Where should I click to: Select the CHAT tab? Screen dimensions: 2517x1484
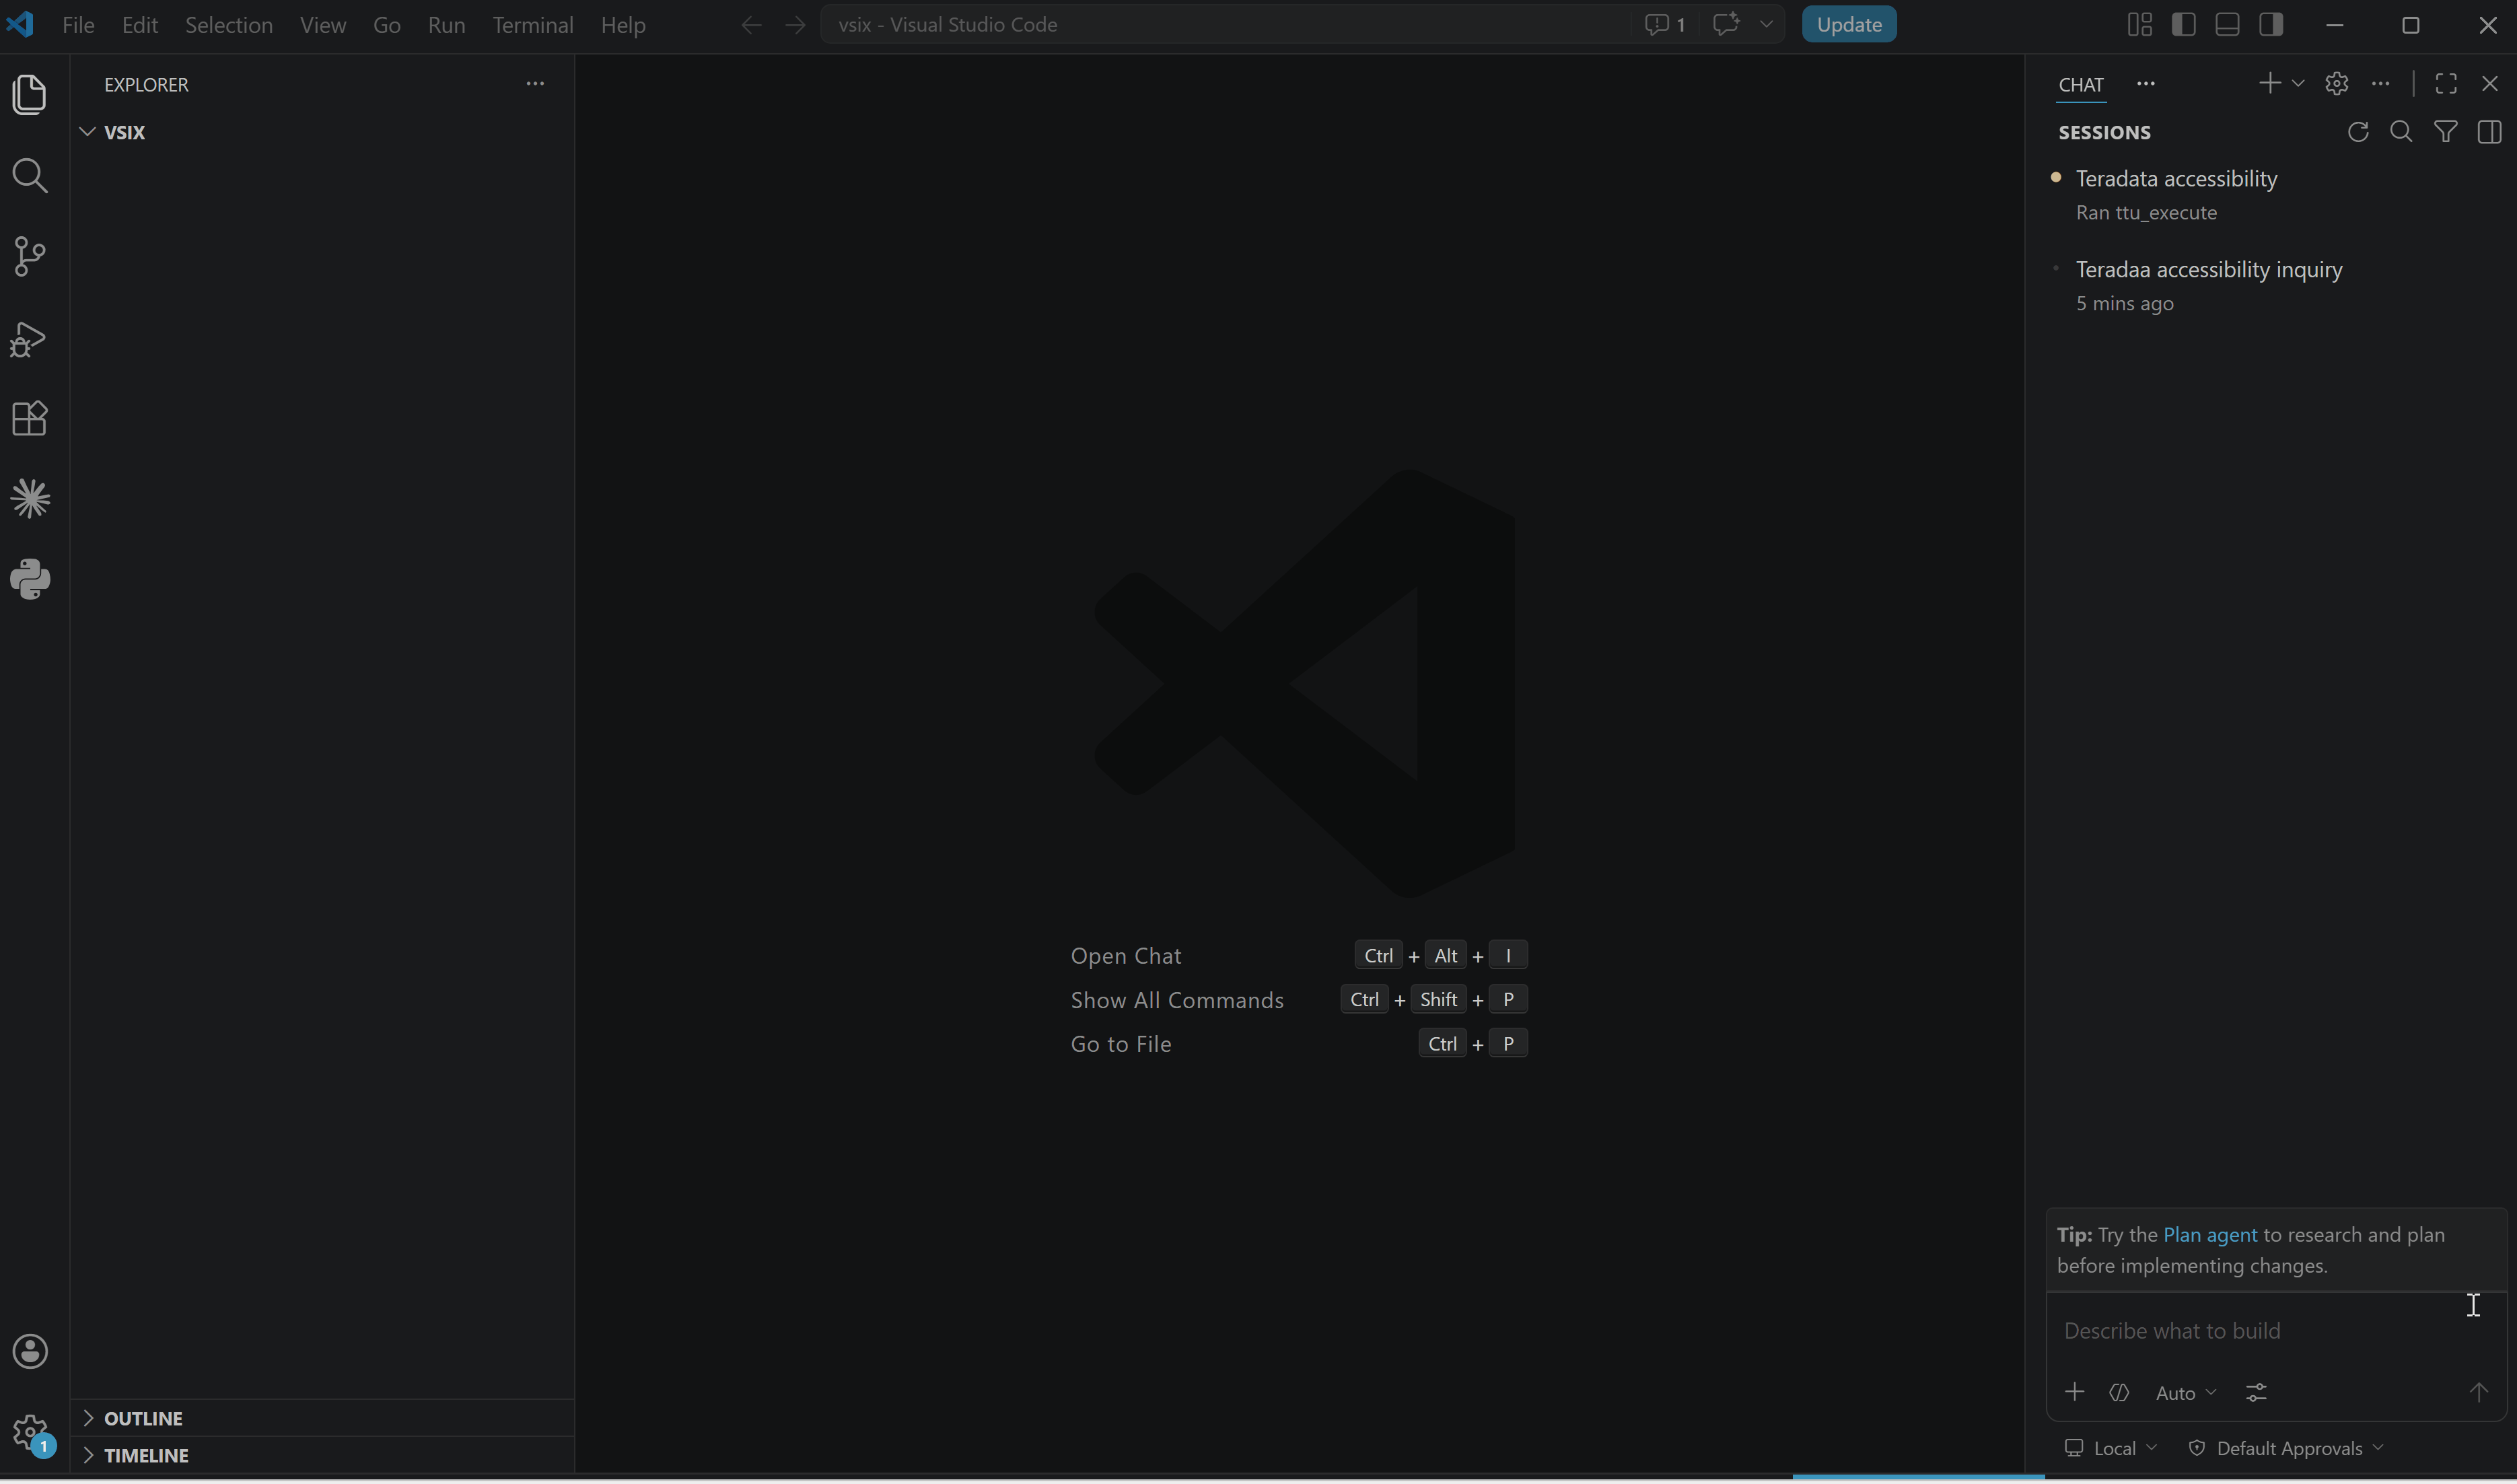2080,85
